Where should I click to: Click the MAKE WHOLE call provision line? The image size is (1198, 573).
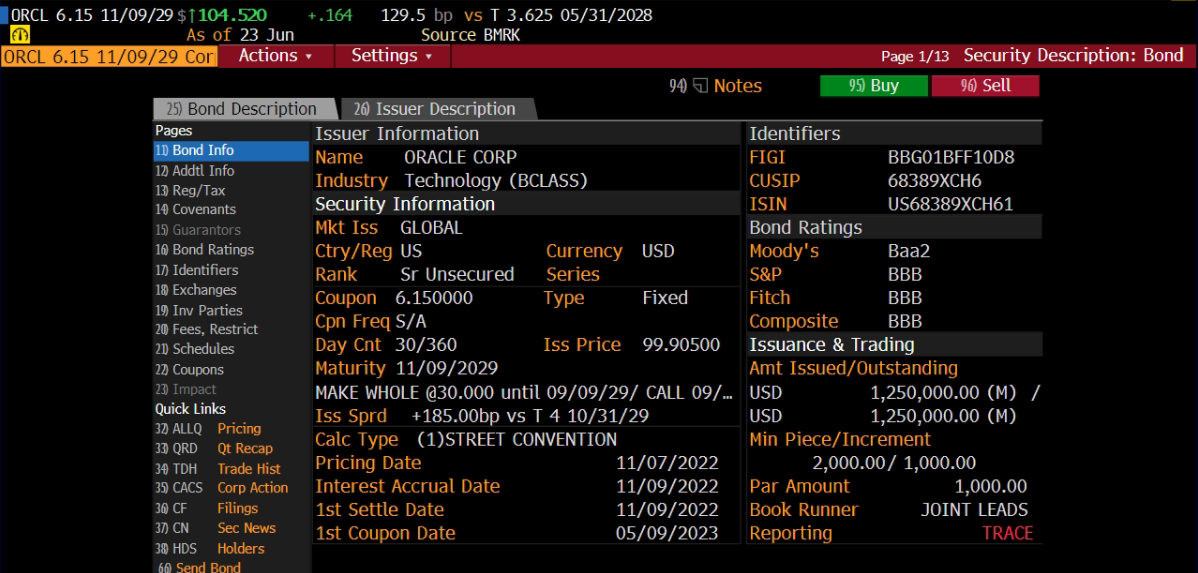(525, 393)
